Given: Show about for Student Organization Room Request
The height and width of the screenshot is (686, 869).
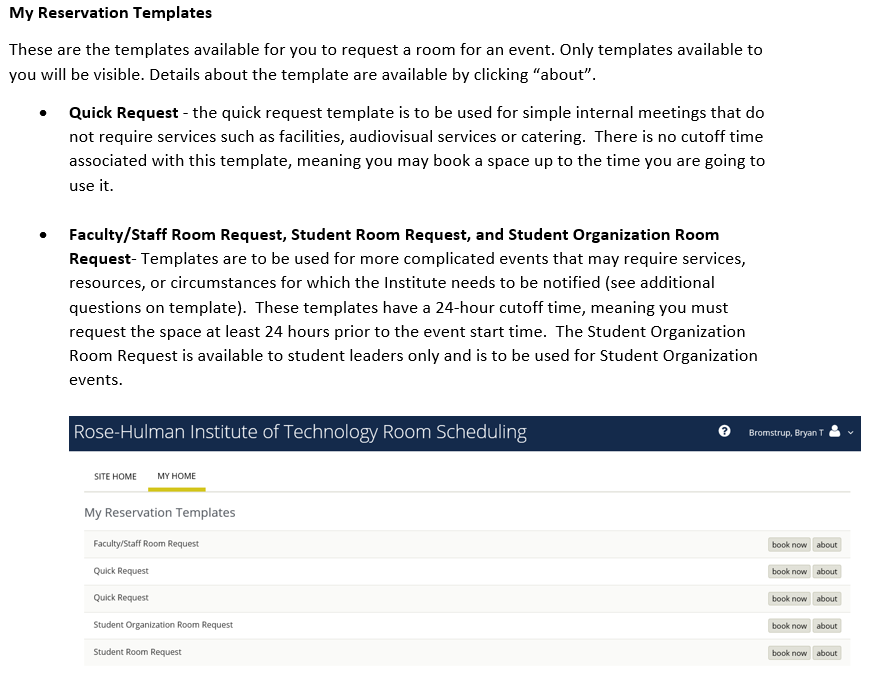Looking at the screenshot, I should 827,626.
